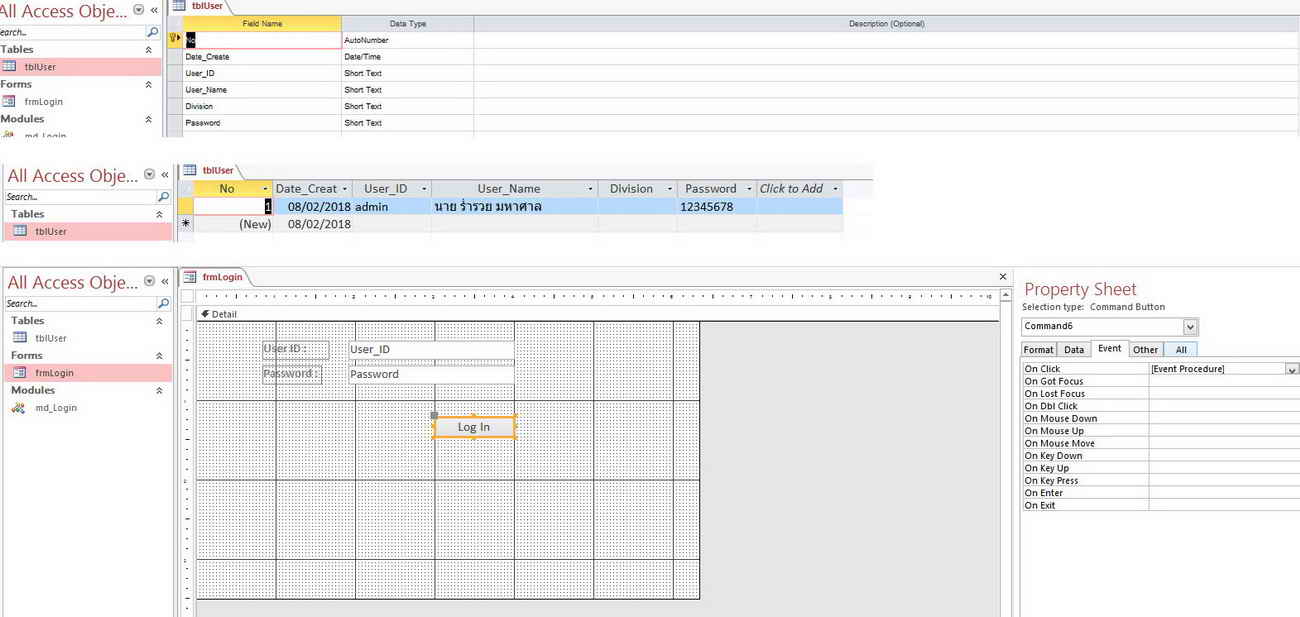Click the primary key icon beside the No field

click(x=174, y=40)
